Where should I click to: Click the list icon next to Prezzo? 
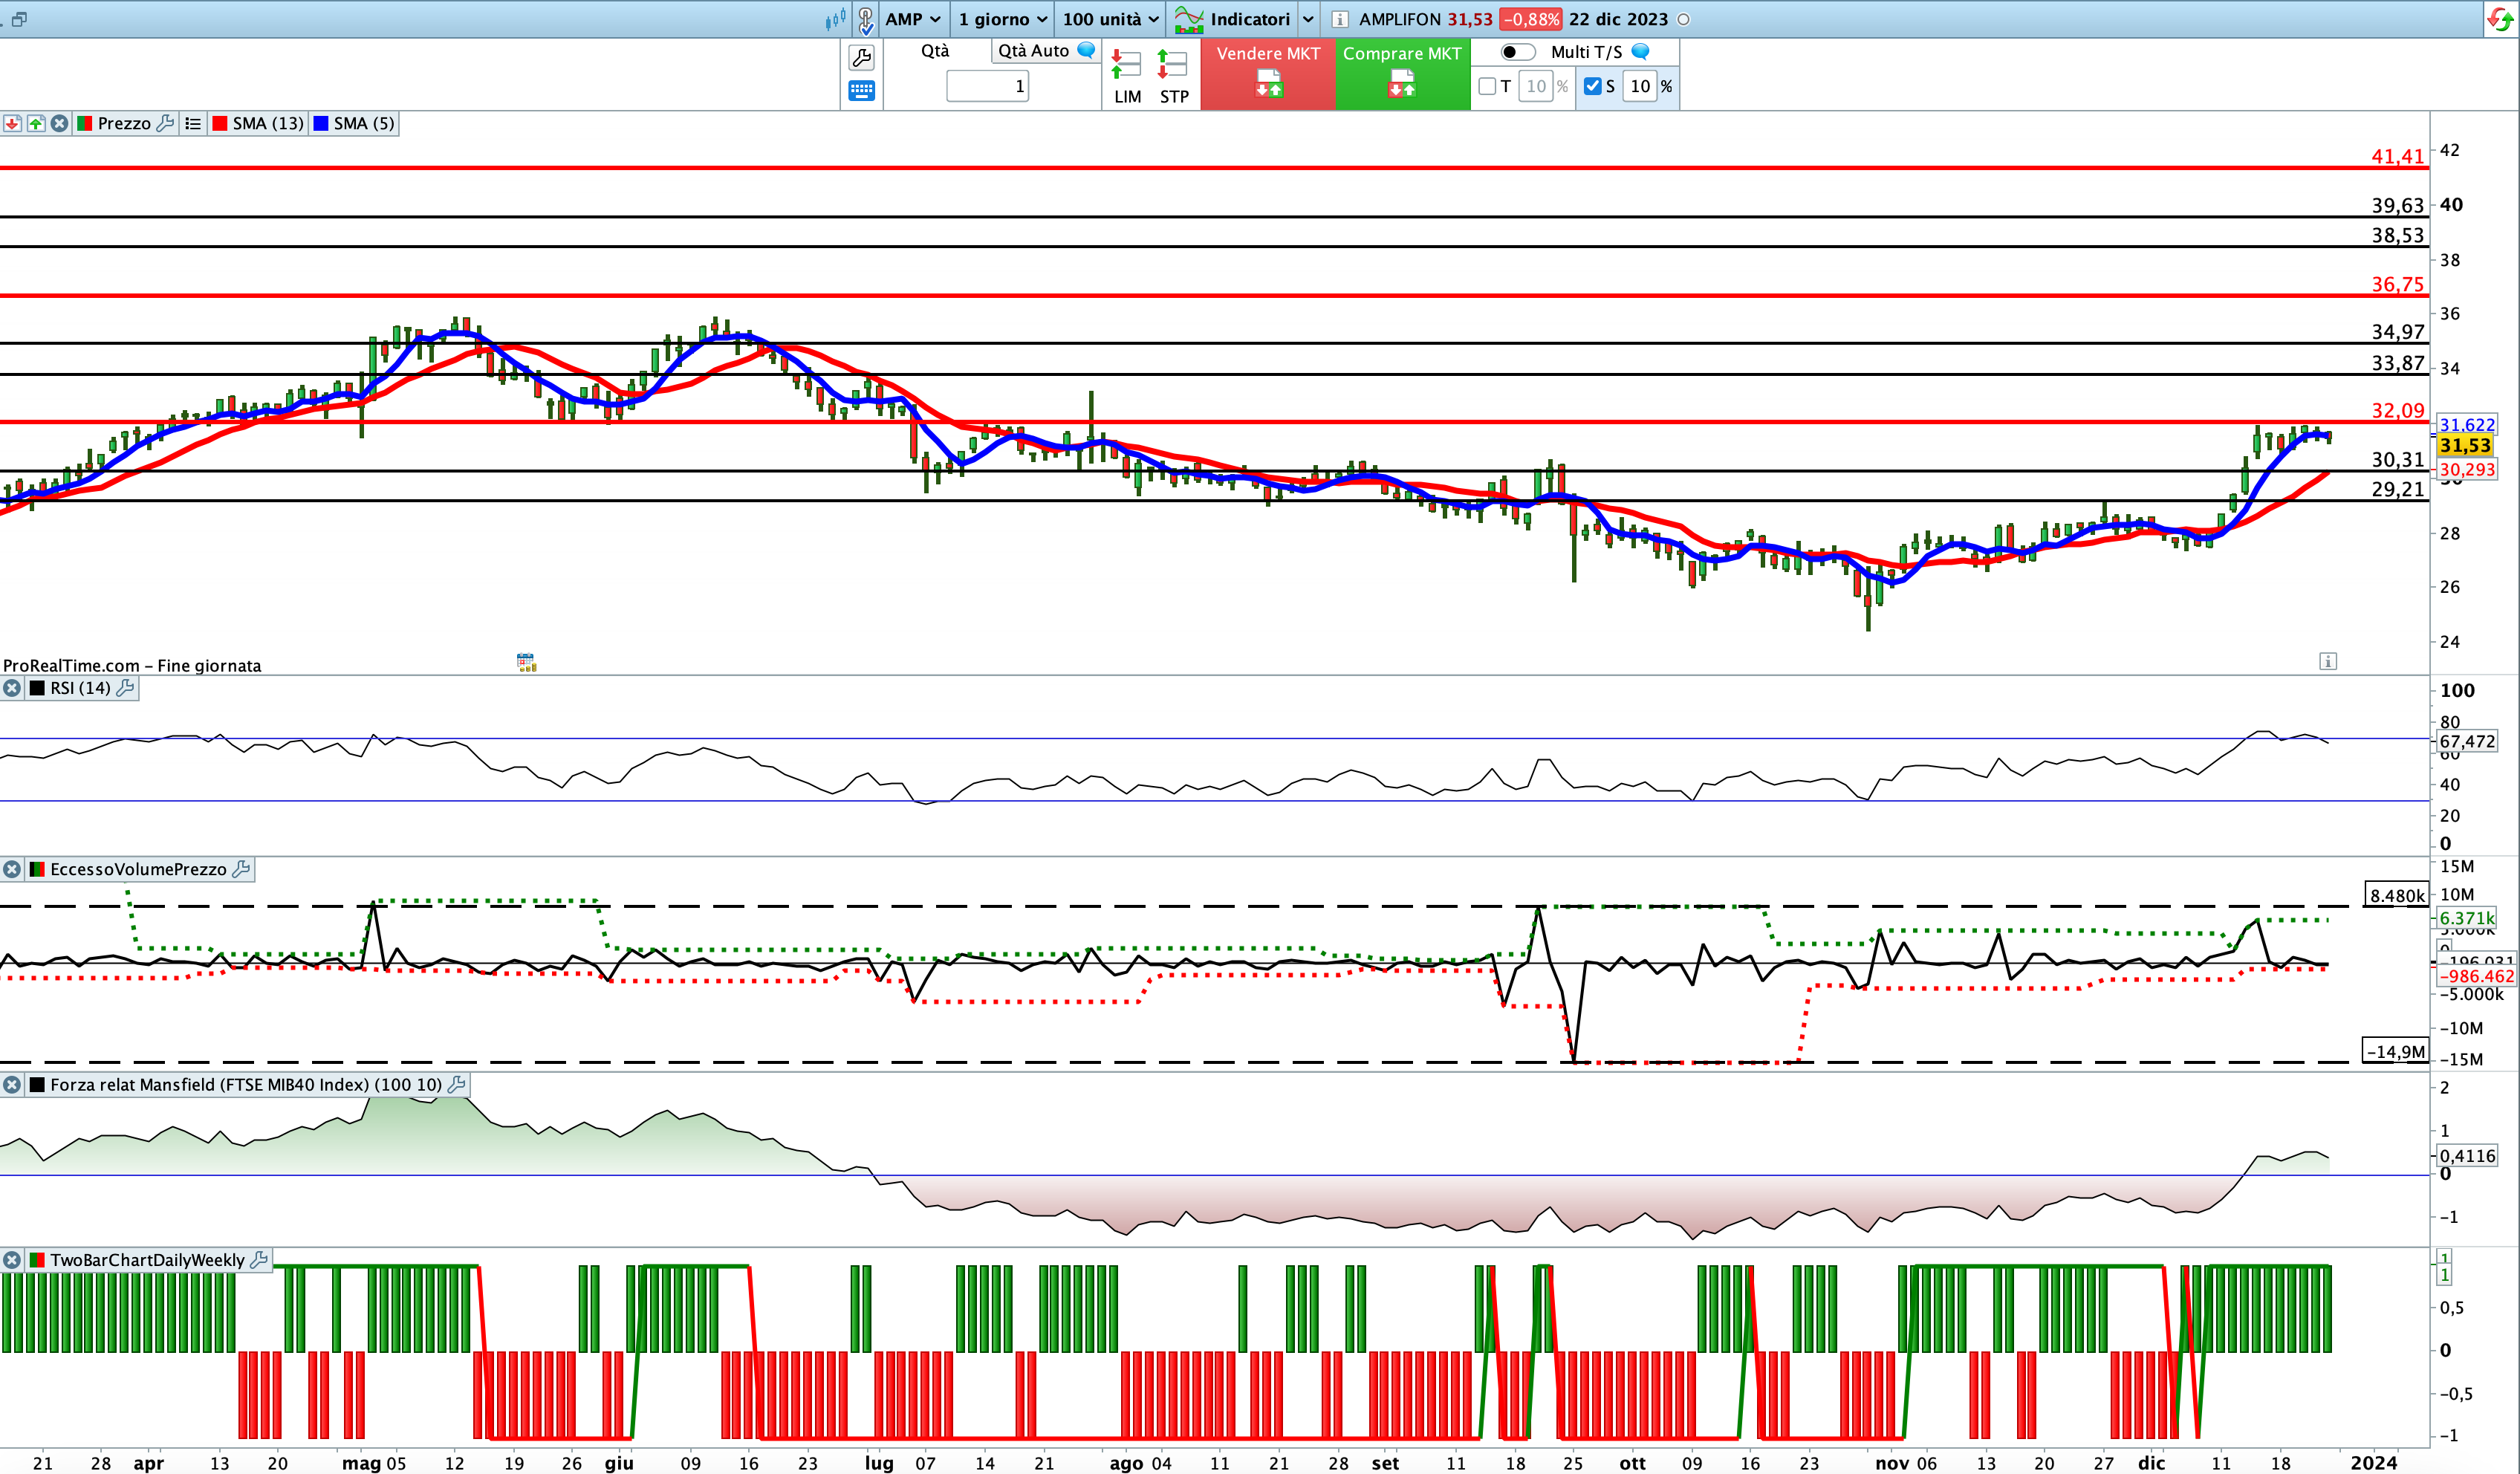[193, 123]
